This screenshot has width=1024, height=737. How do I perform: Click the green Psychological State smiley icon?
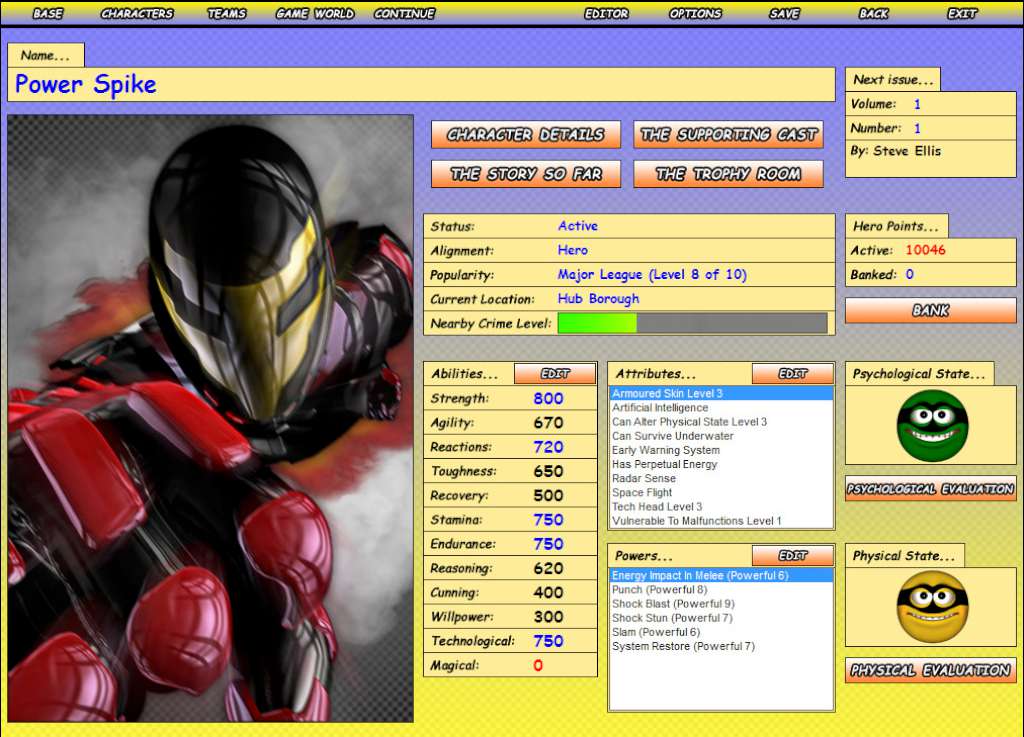(930, 424)
